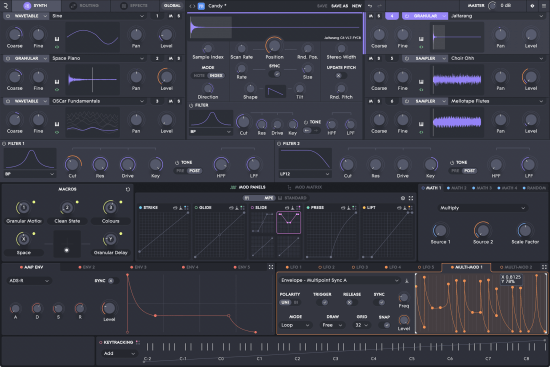
Task: Open the help question mark icon
Action: [x=532, y=6]
